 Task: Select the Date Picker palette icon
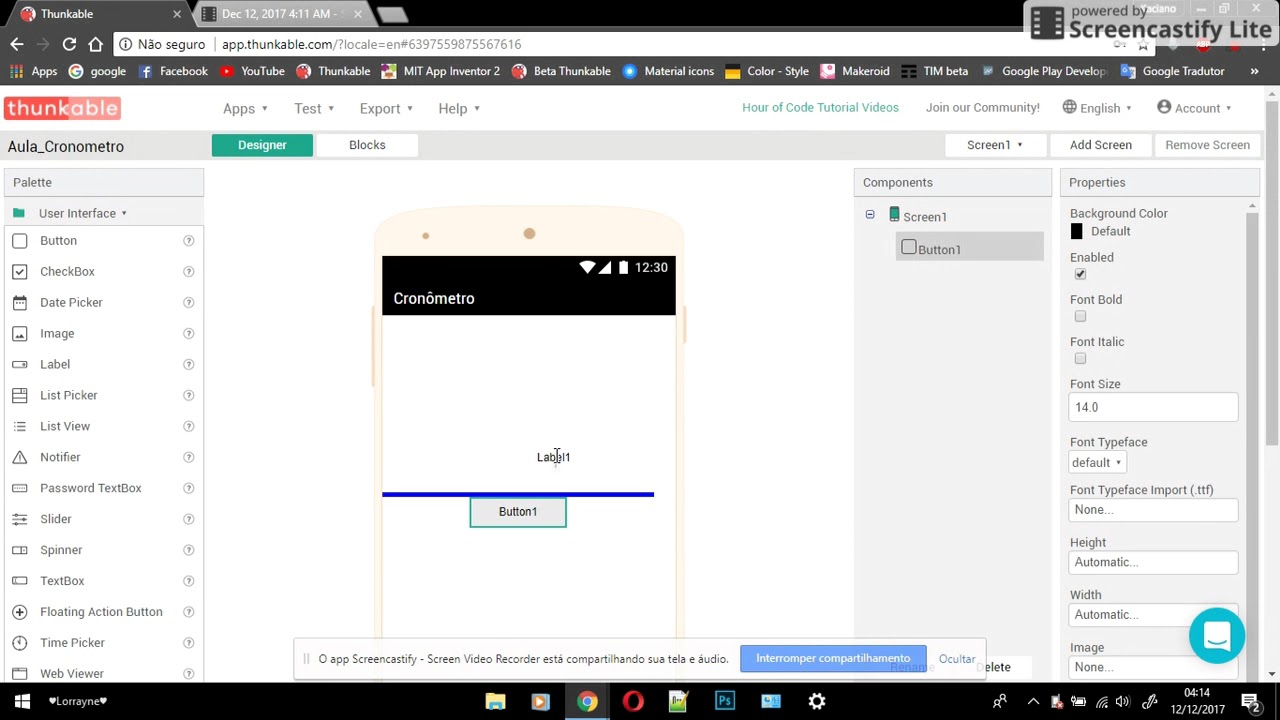[x=19, y=303]
